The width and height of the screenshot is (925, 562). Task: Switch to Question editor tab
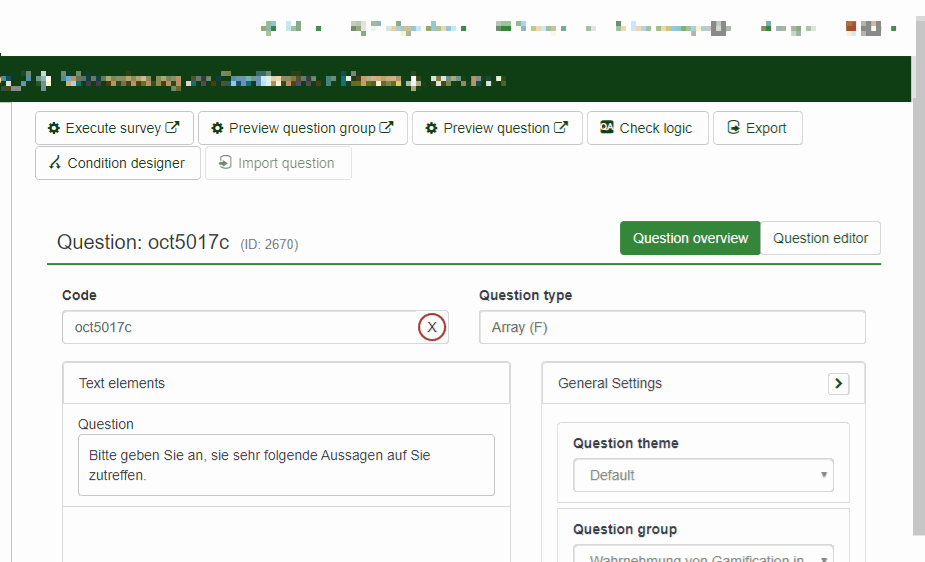pyautogui.click(x=821, y=238)
